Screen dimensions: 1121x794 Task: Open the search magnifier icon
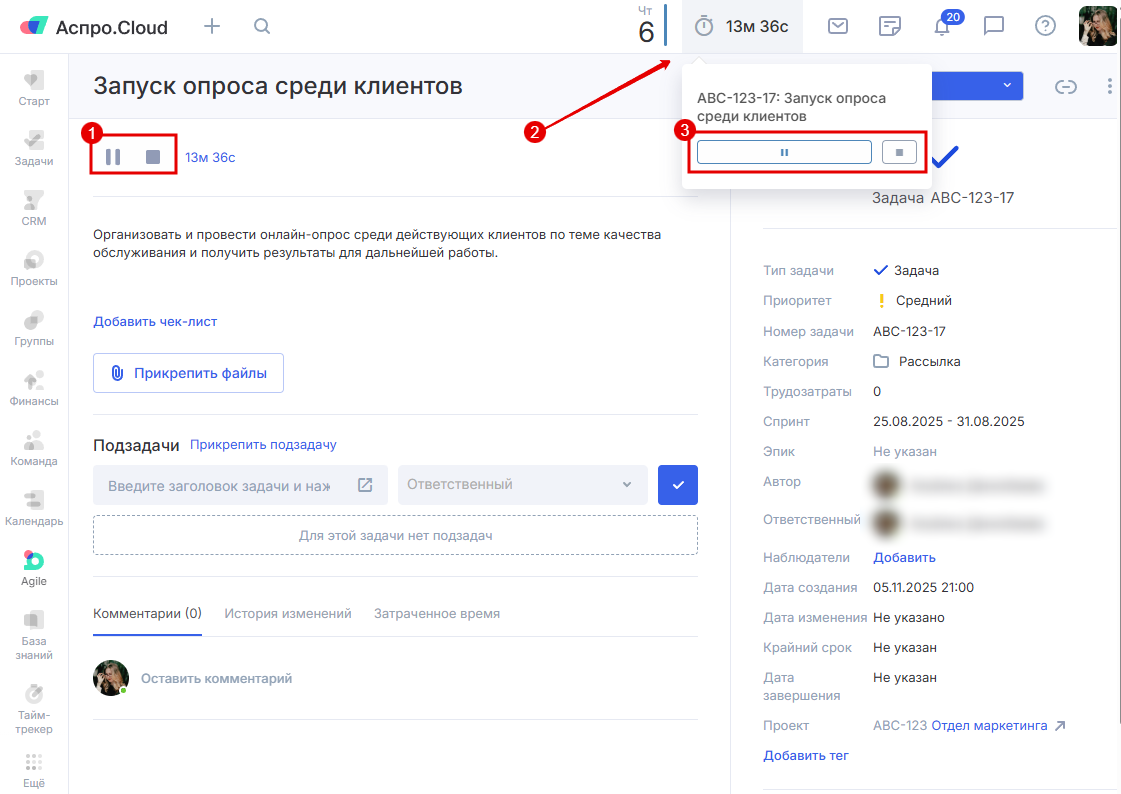(x=262, y=27)
